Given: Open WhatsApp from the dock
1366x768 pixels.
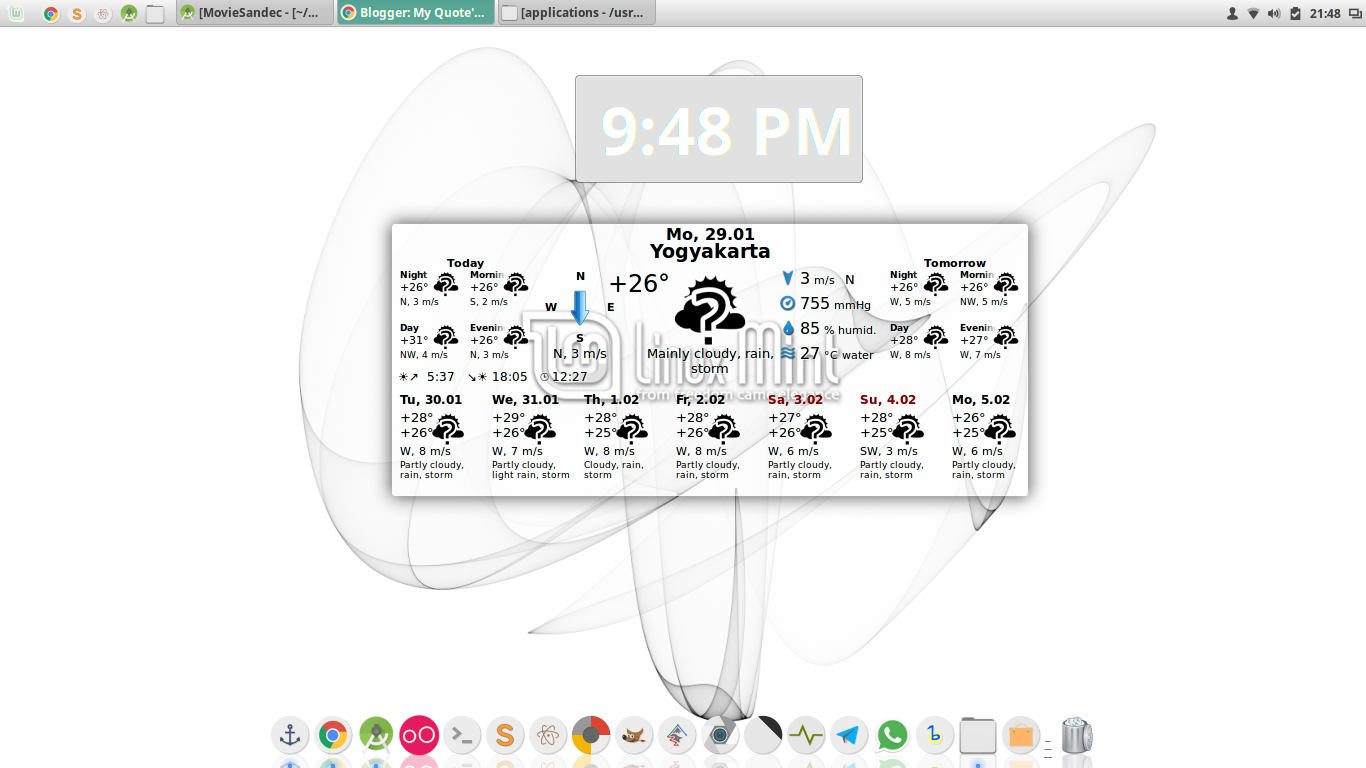Looking at the screenshot, I should pos(892,736).
